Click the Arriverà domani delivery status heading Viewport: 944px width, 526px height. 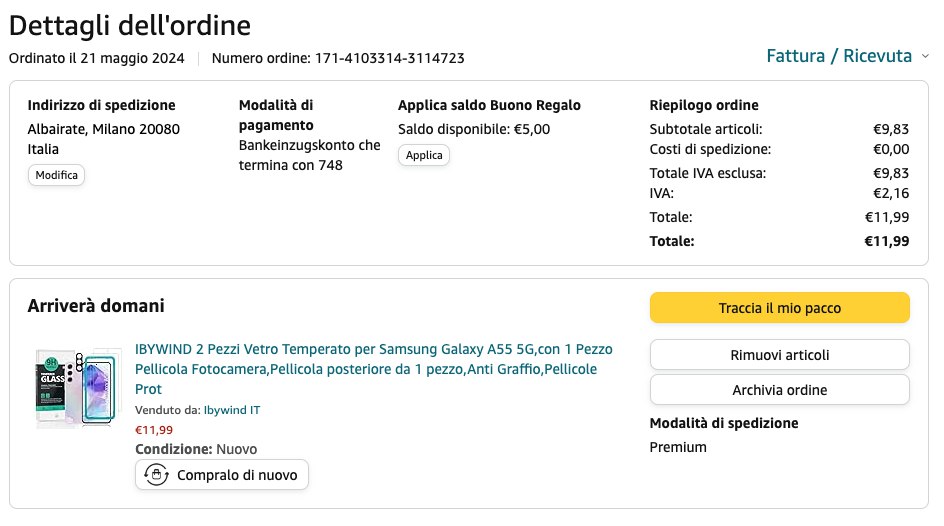[96, 306]
